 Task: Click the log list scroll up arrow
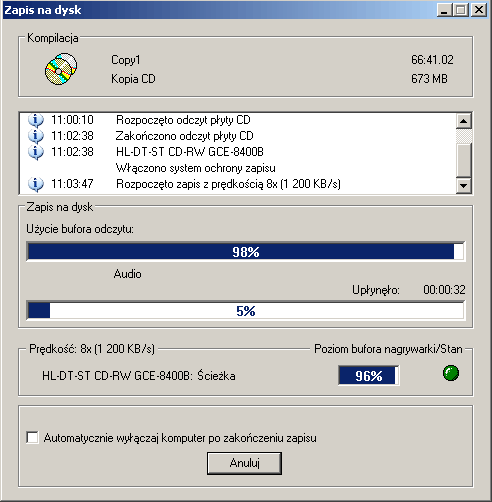[x=463, y=121]
